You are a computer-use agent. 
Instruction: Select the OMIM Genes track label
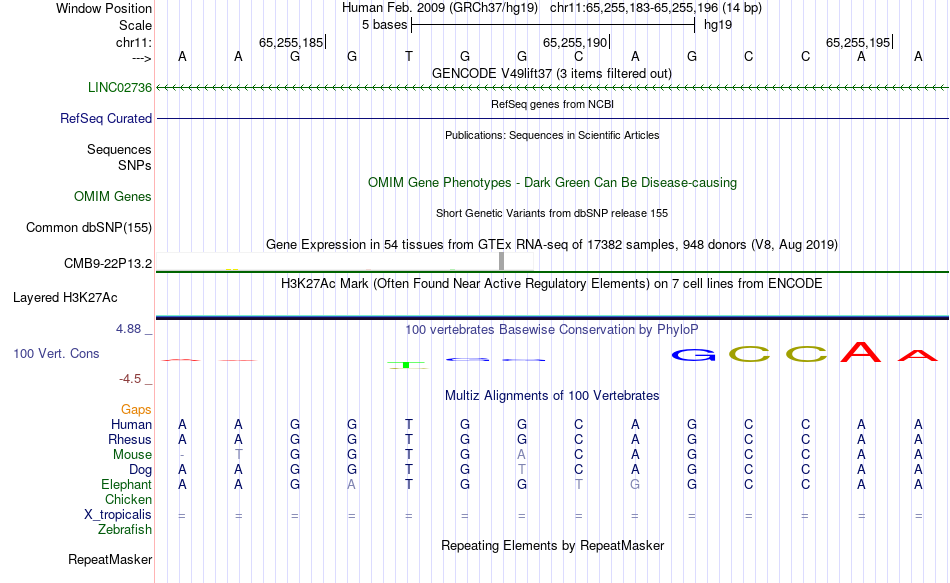112,196
